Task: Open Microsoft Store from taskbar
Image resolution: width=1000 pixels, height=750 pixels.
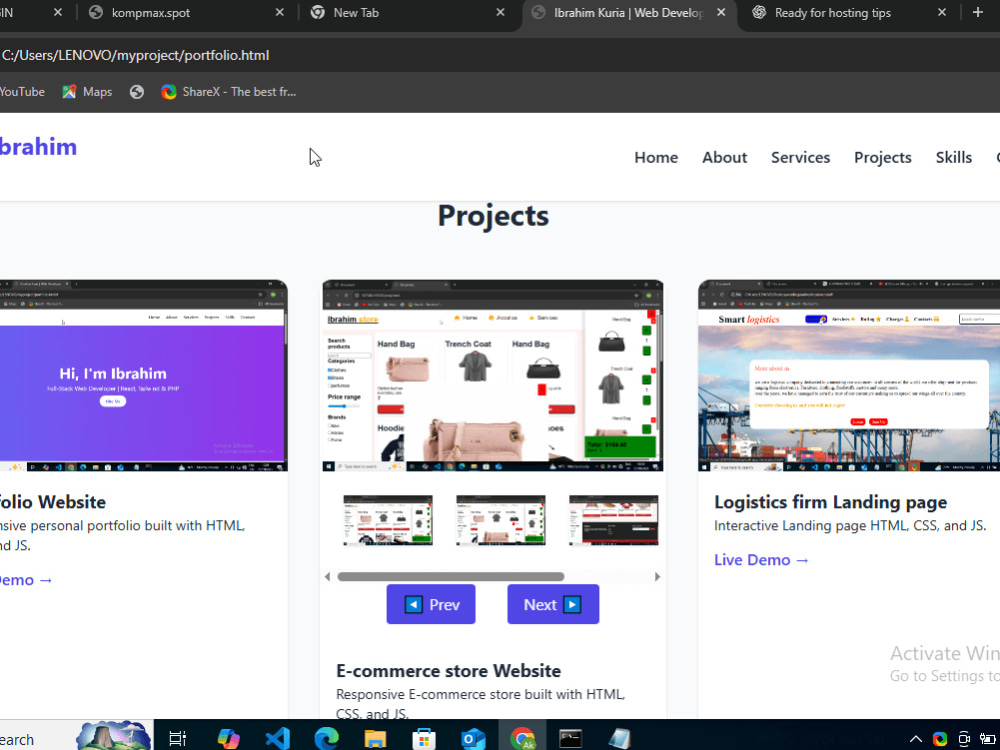Action: (x=423, y=739)
